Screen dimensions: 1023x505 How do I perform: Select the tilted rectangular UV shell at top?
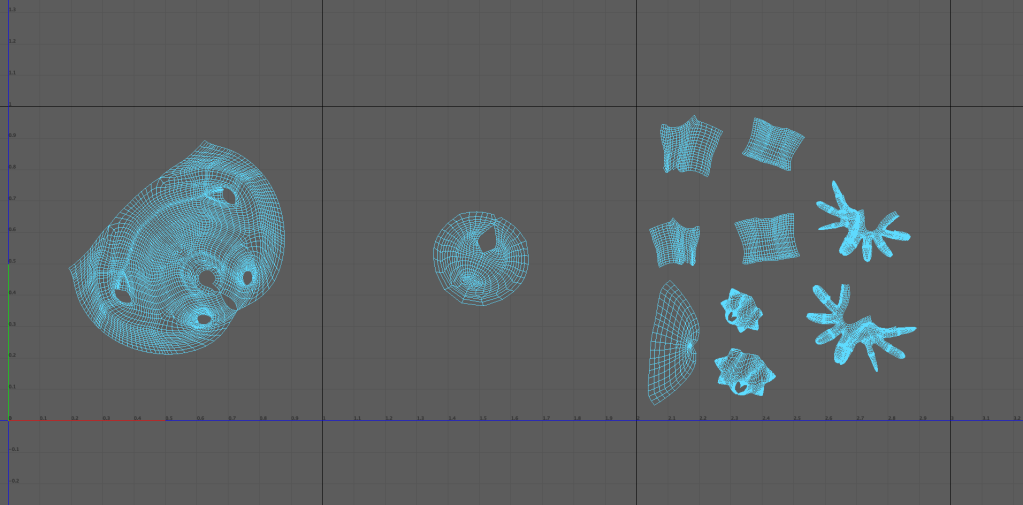tap(772, 142)
